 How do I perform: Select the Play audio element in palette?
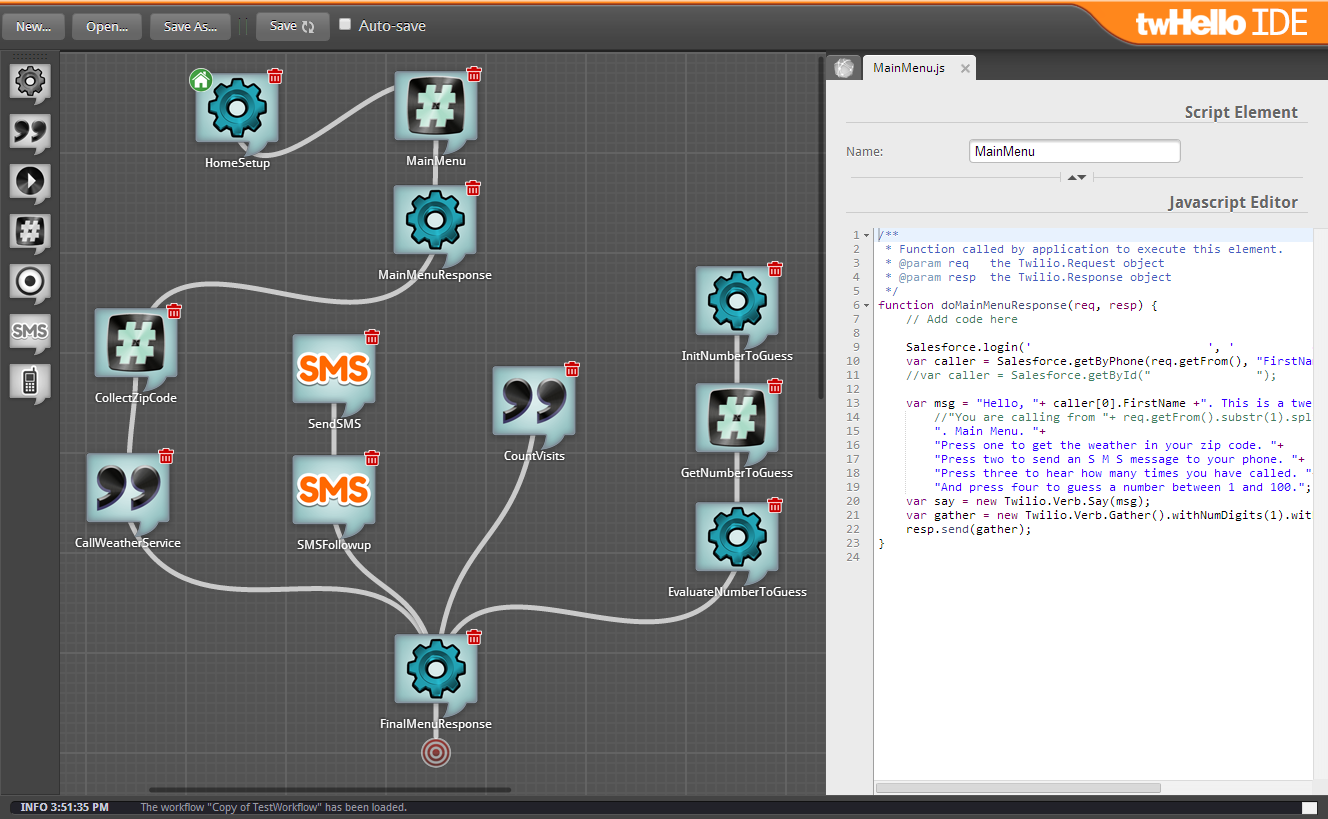point(30,182)
